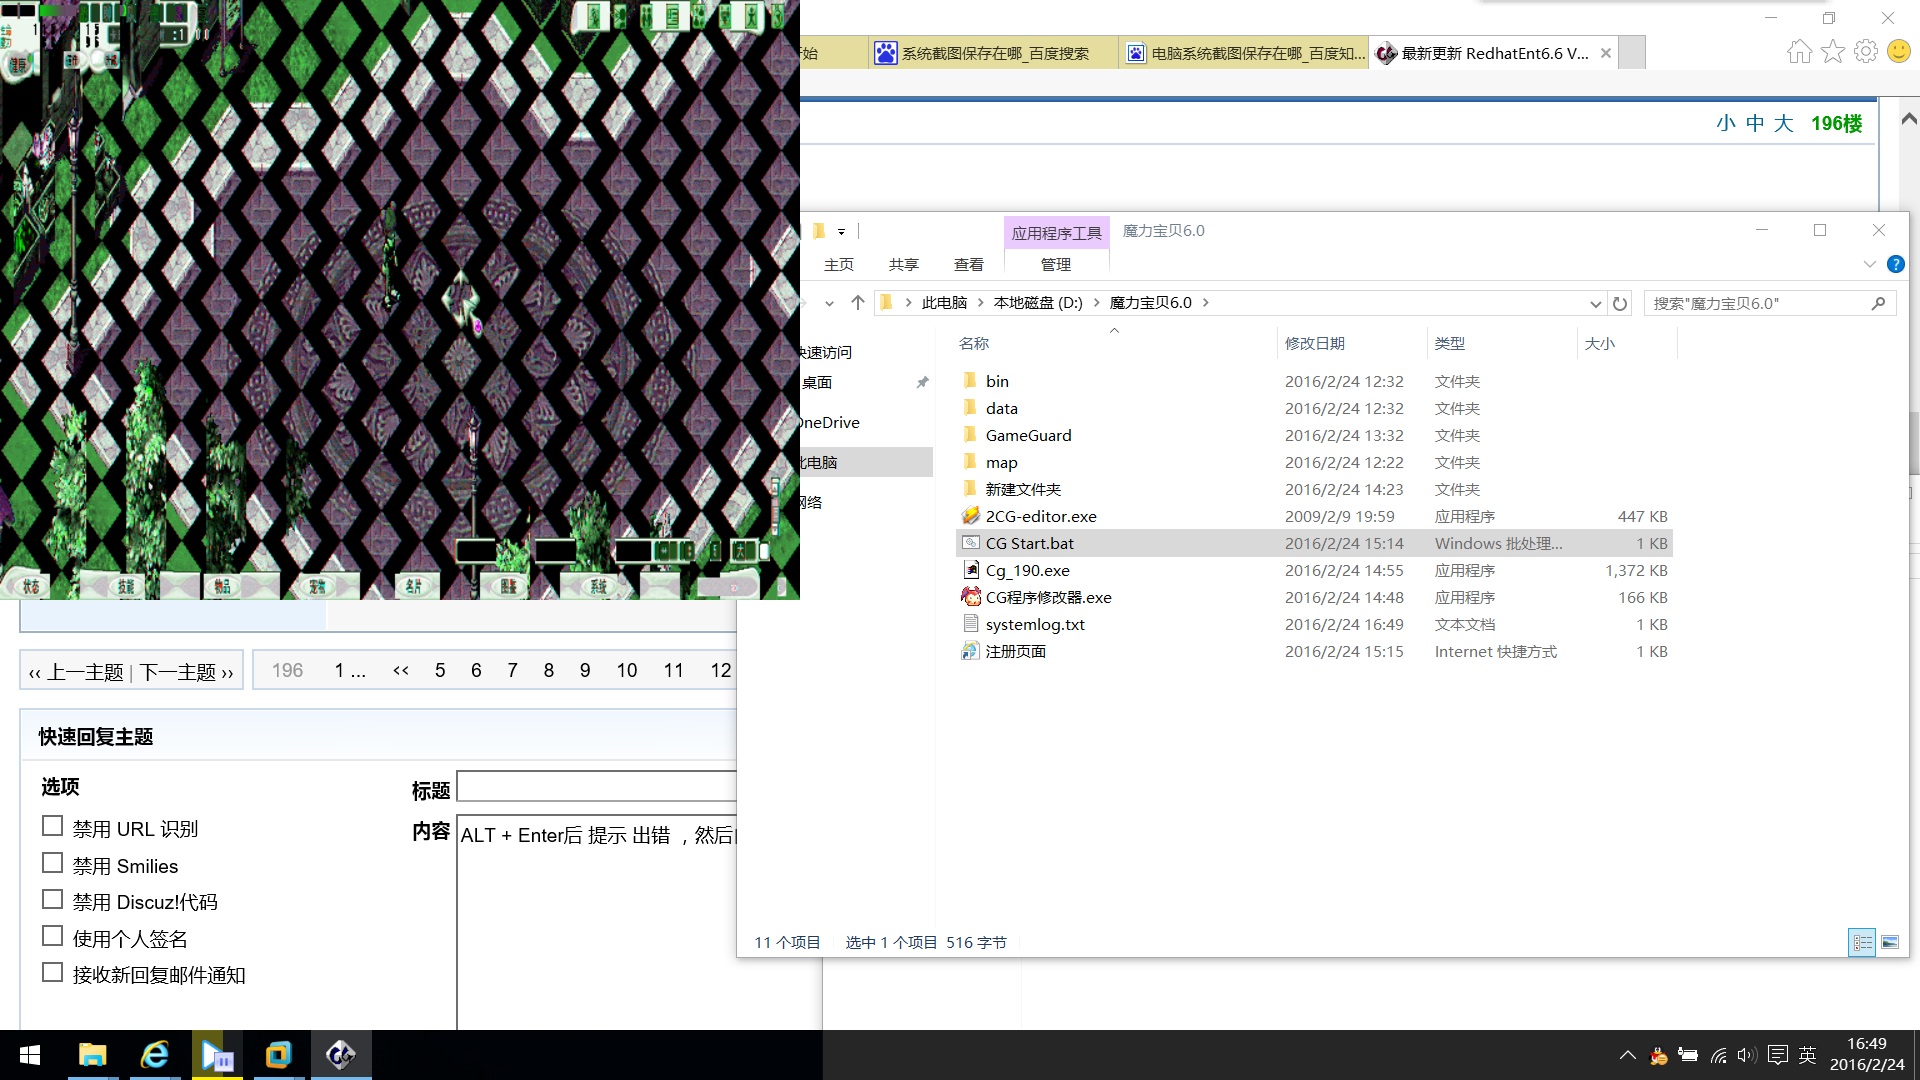Click the browser home icon
Viewport: 1920px width, 1080px height.
1799,52
